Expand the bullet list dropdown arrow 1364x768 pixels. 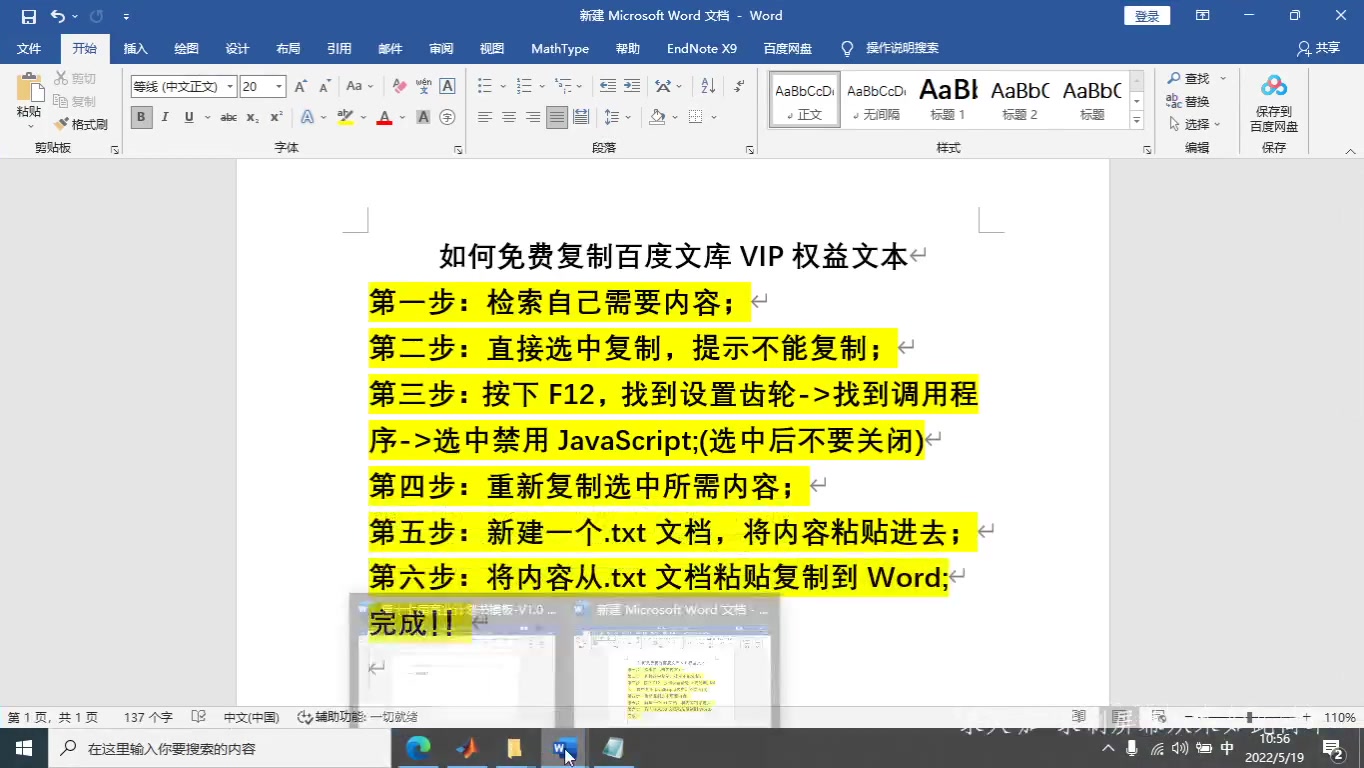[x=503, y=87]
